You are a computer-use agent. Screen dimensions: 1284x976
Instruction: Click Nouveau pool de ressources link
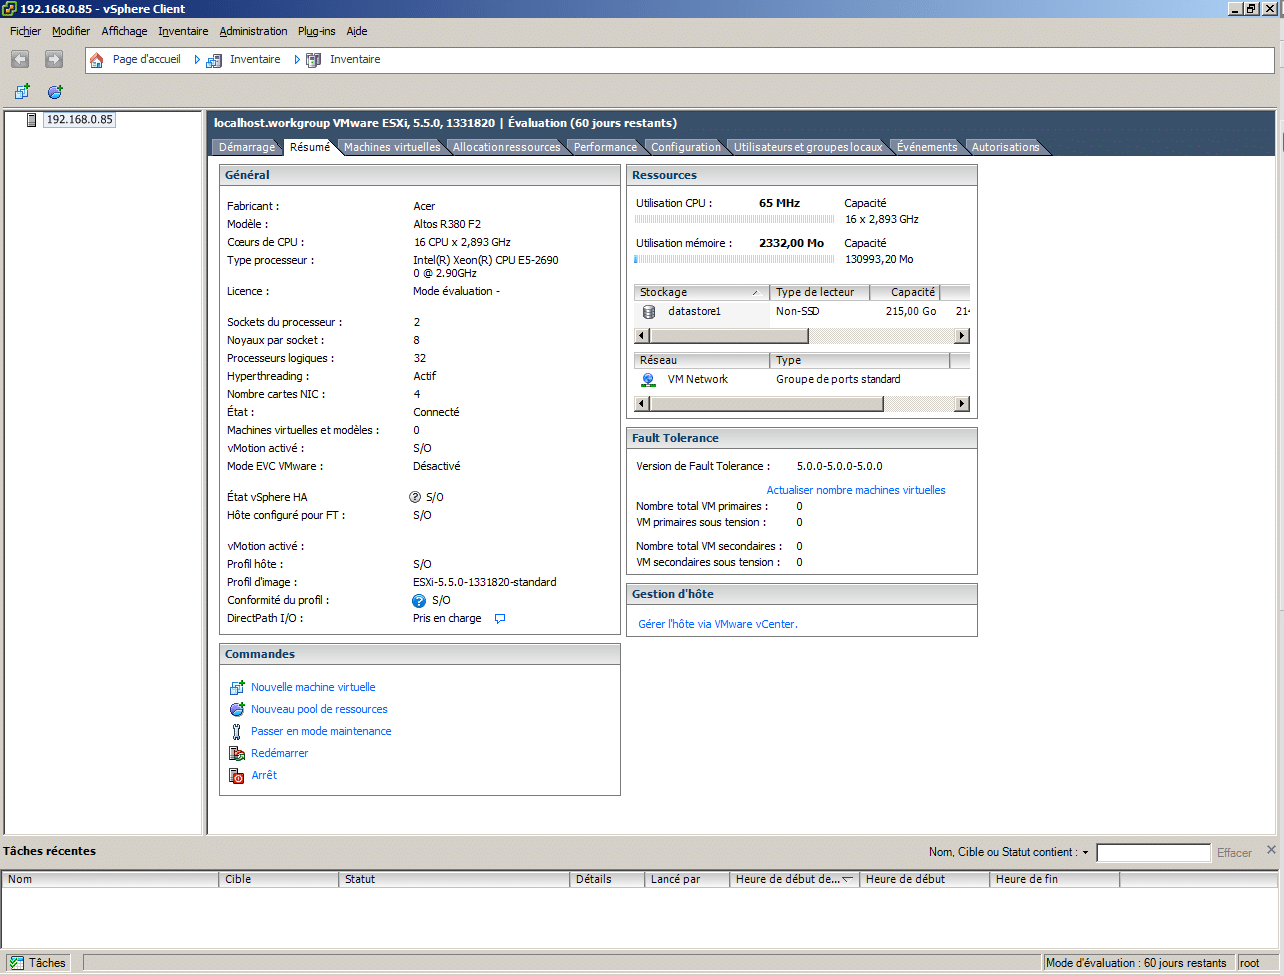(x=319, y=710)
